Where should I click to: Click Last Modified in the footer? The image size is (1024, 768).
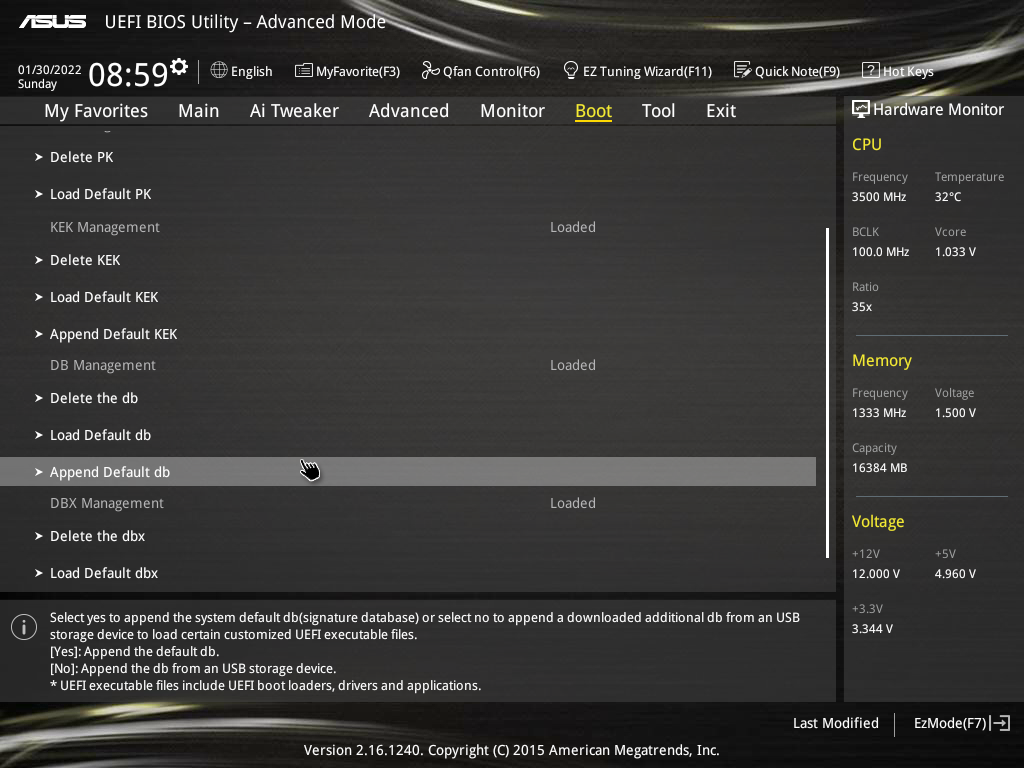pyautogui.click(x=835, y=723)
